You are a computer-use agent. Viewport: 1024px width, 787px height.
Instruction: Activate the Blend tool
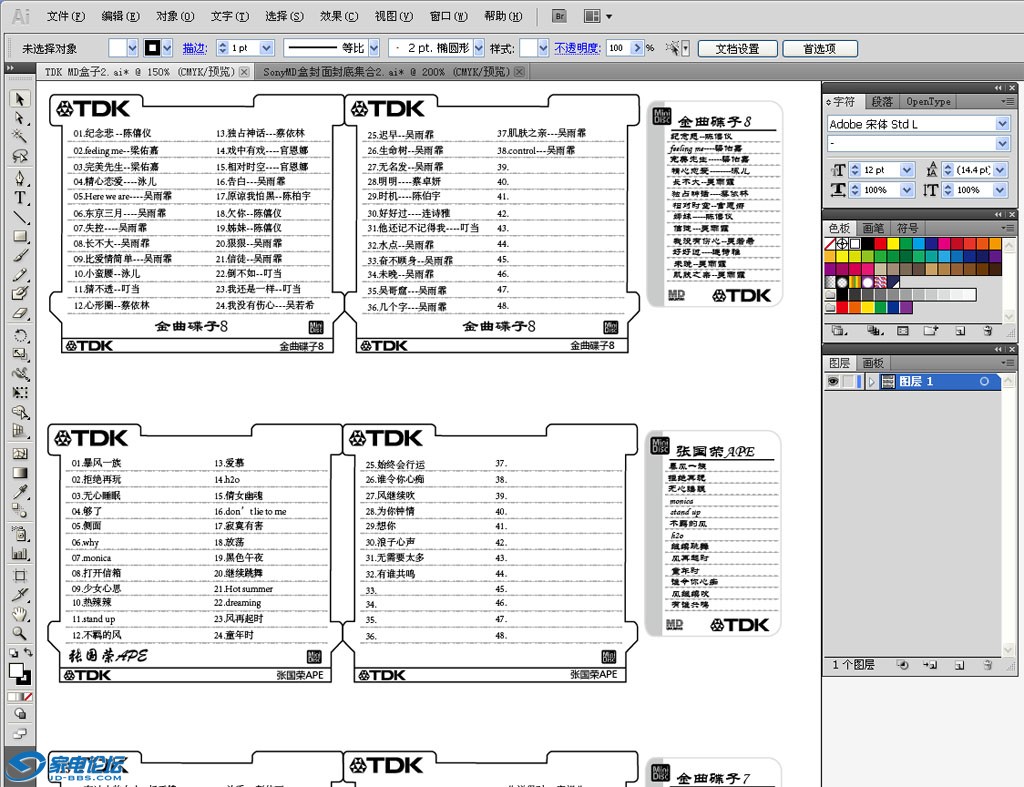click(x=20, y=511)
